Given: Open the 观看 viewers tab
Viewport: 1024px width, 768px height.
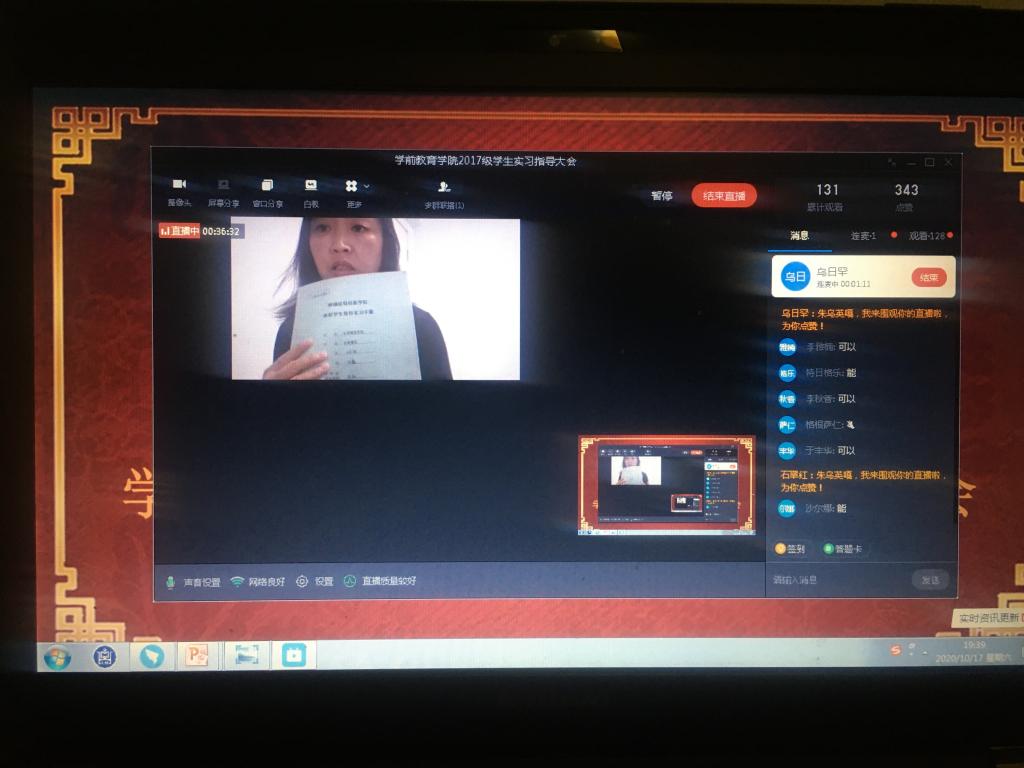Looking at the screenshot, I should click(926, 236).
